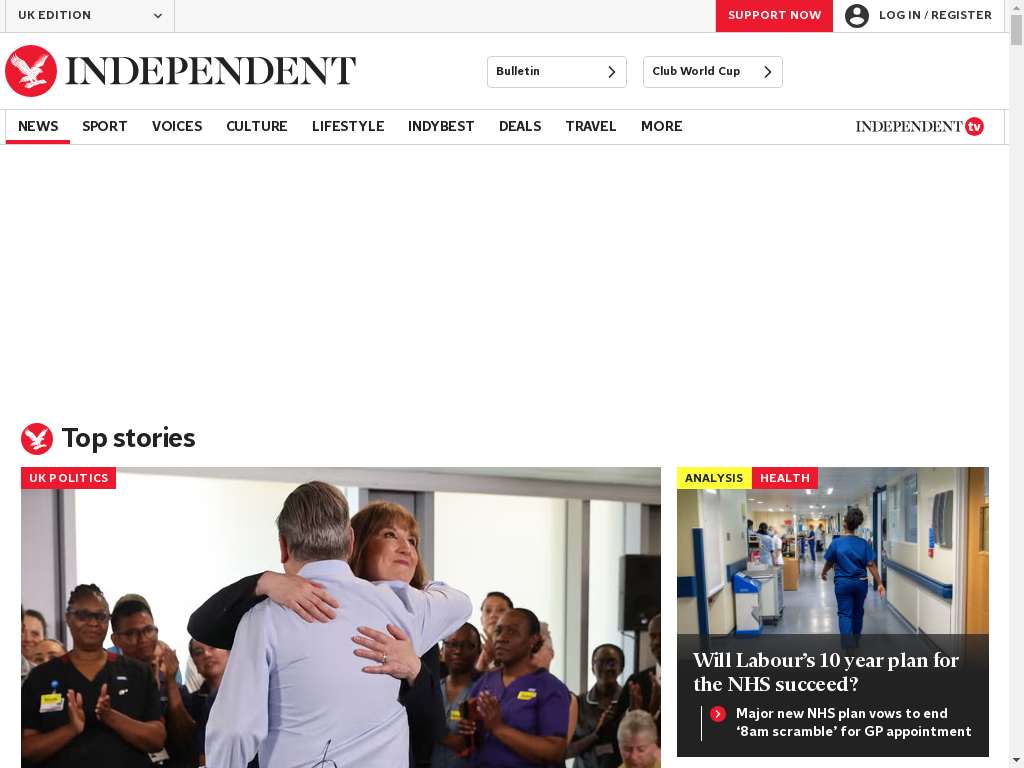Open the Voices section
Viewport: 1024px width, 768px height.
[x=177, y=126]
